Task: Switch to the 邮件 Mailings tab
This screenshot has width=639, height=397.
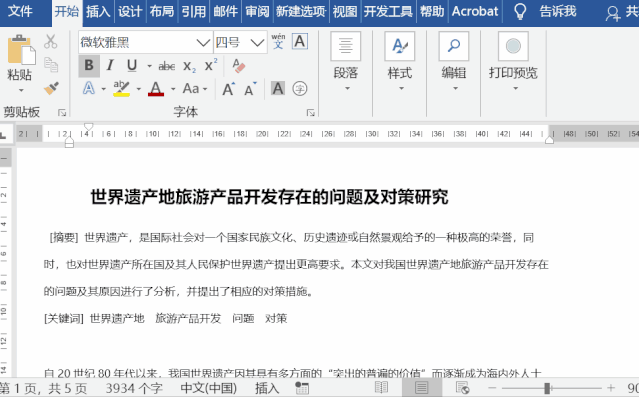Action: (225, 11)
